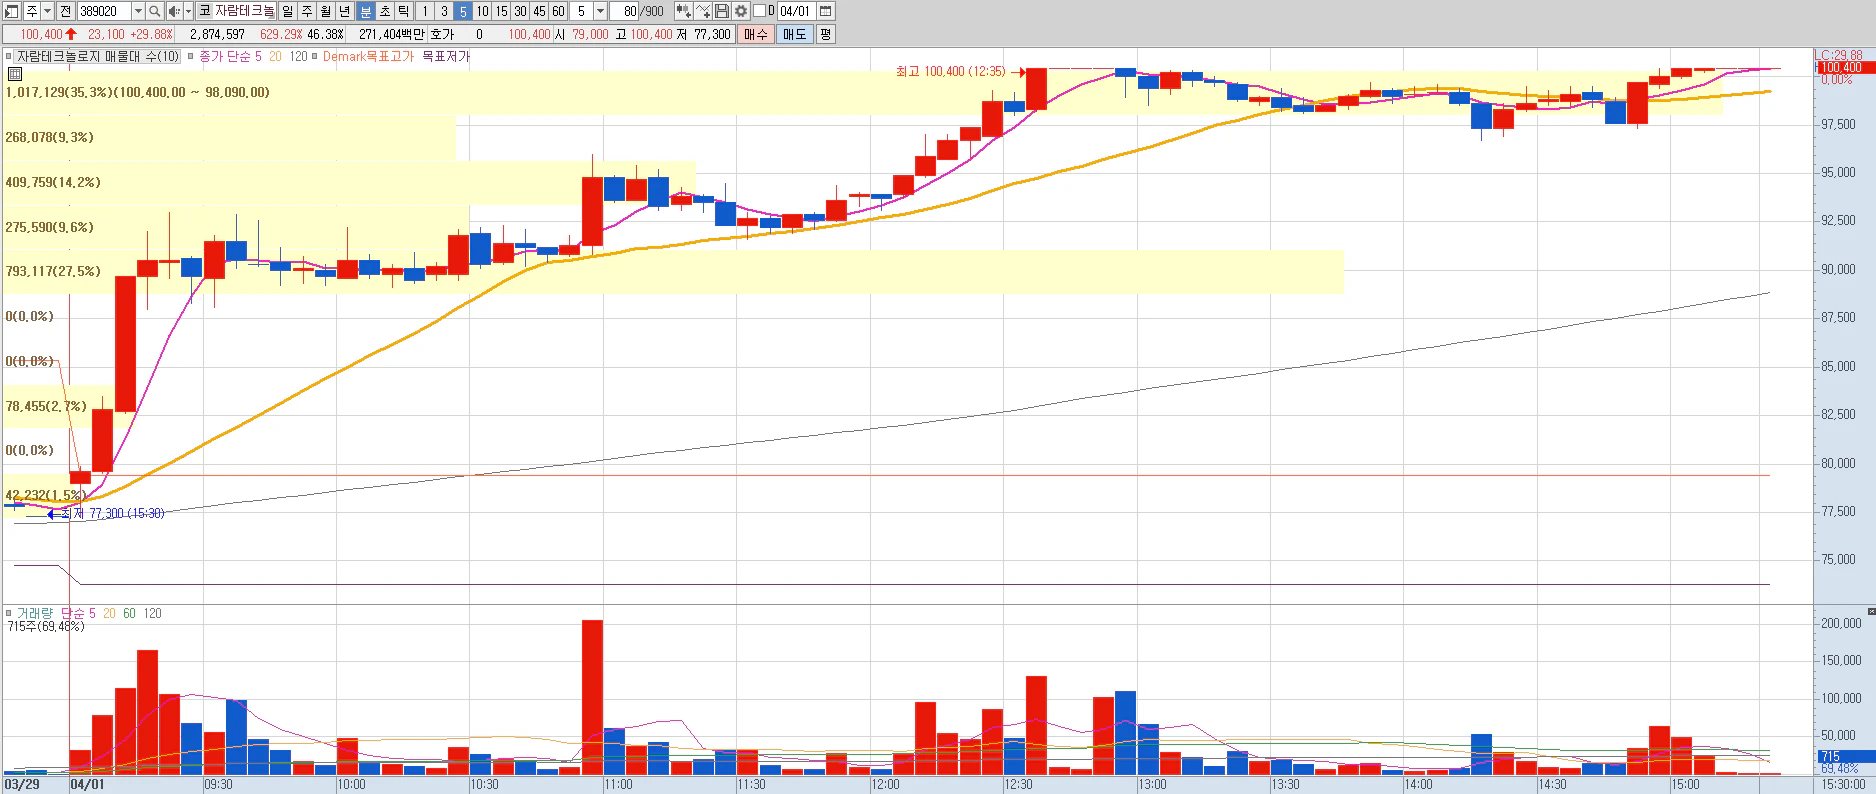Click the 목표저가 purple legend label
The image size is (1876, 794).
tap(446, 56)
